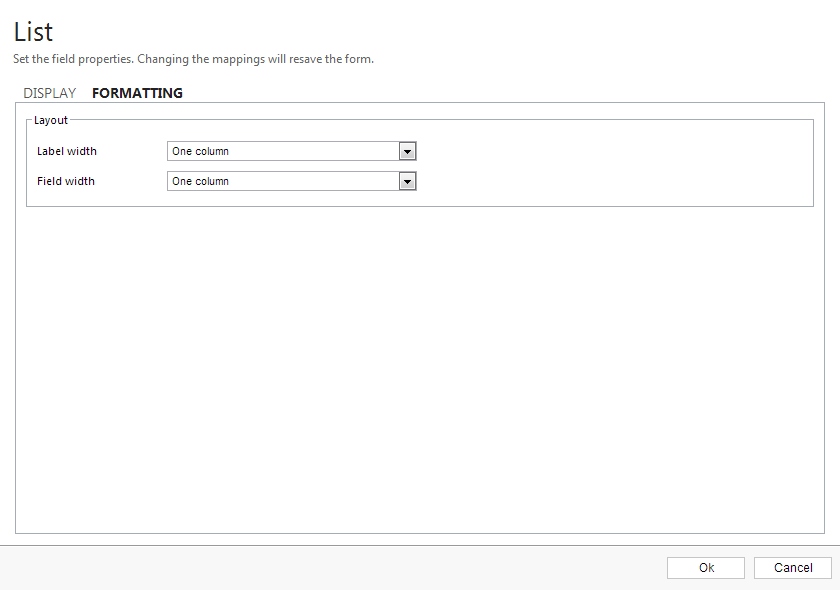840x590 pixels.
Task: Switch to the DISPLAY tab
Action: 49,93
